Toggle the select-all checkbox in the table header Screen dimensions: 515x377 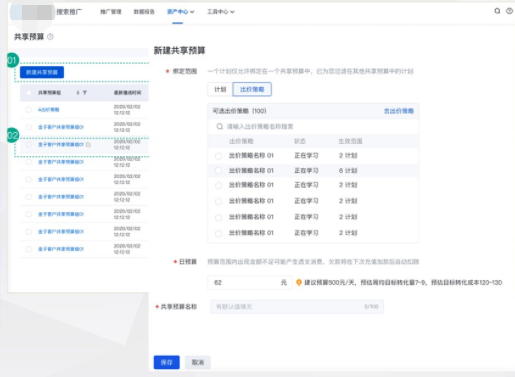[x=29, y=93]
